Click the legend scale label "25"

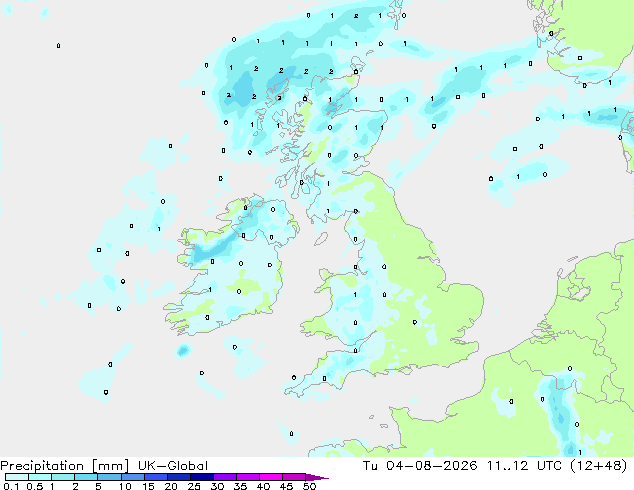tap(194, 486)
